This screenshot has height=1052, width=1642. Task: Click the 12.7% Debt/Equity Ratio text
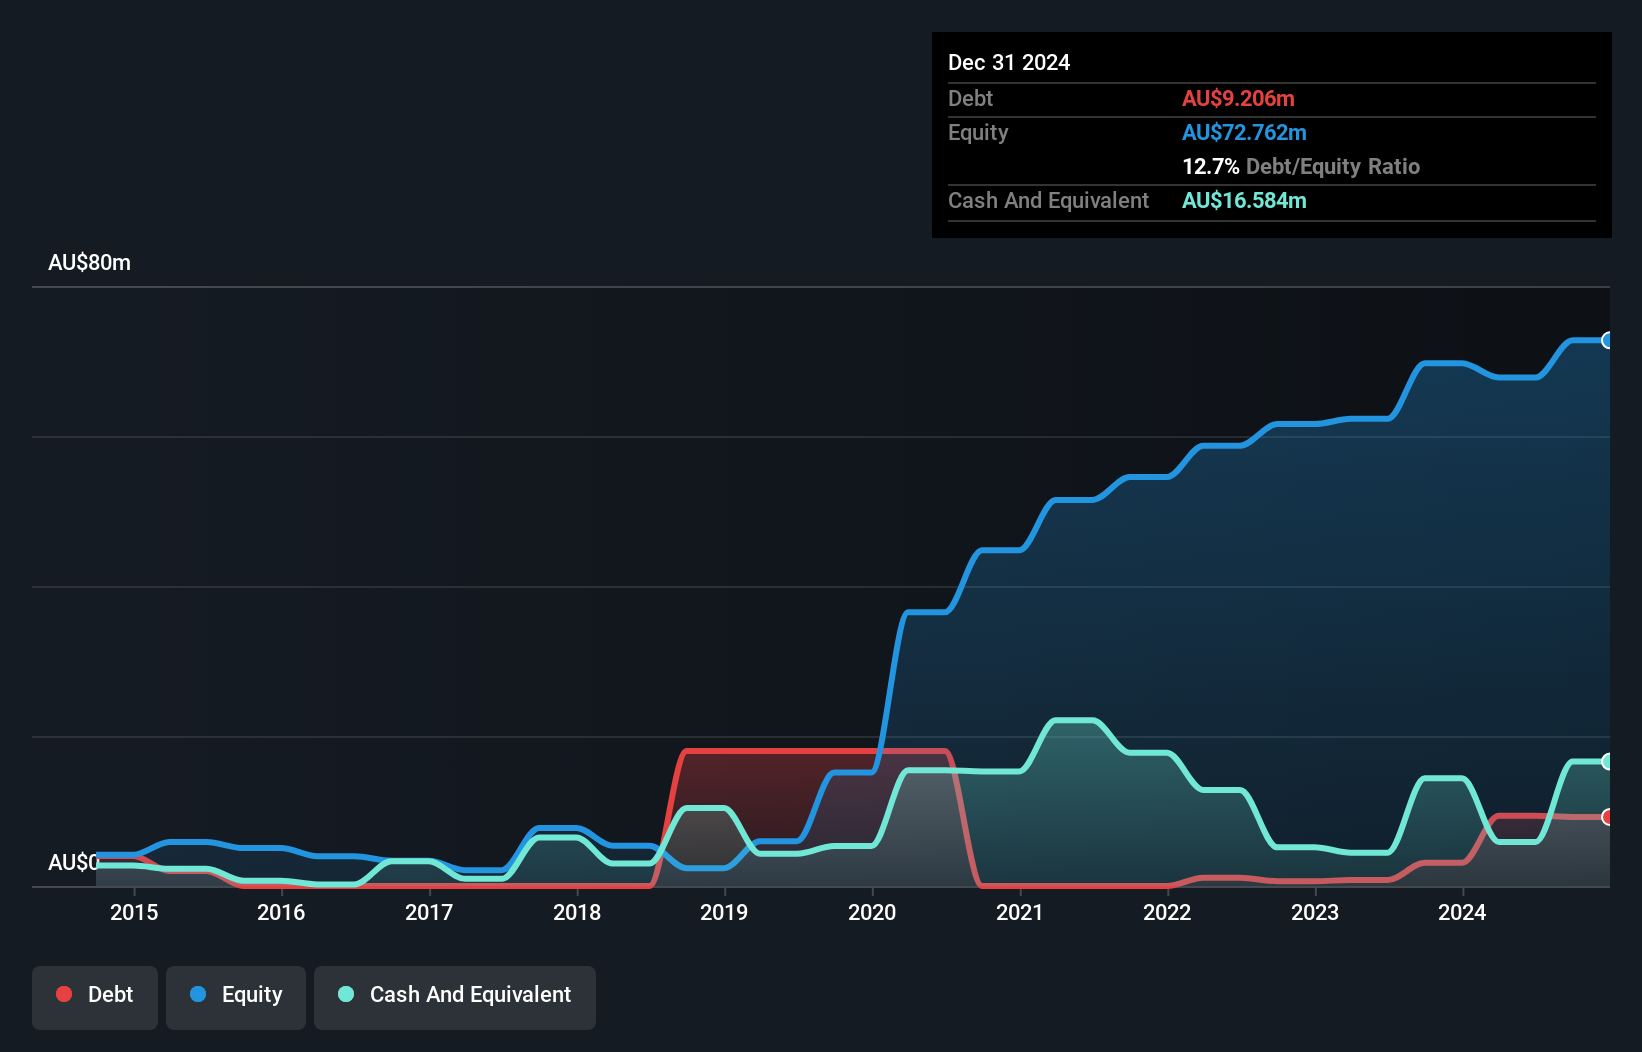click(1301, 166)
